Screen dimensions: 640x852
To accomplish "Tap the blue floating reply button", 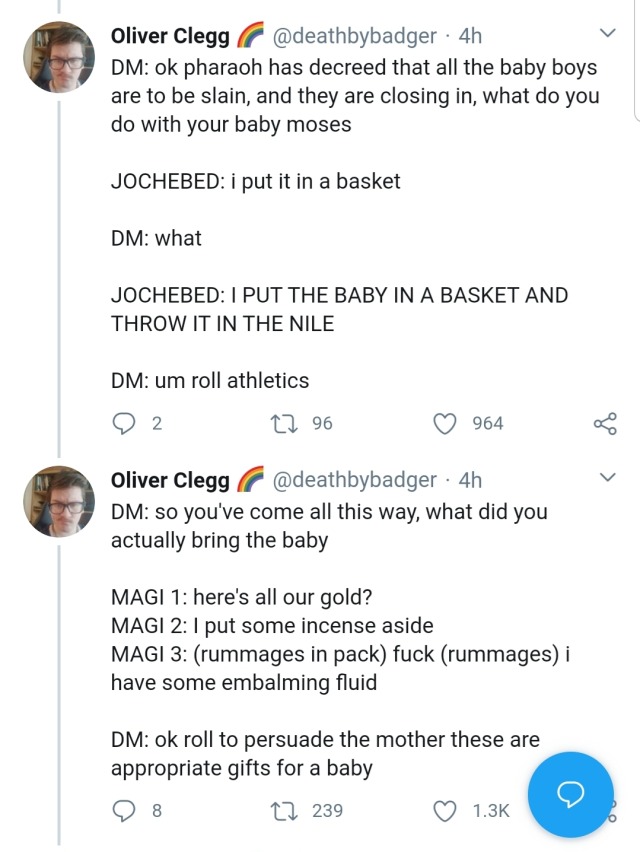I will point(570,795).
